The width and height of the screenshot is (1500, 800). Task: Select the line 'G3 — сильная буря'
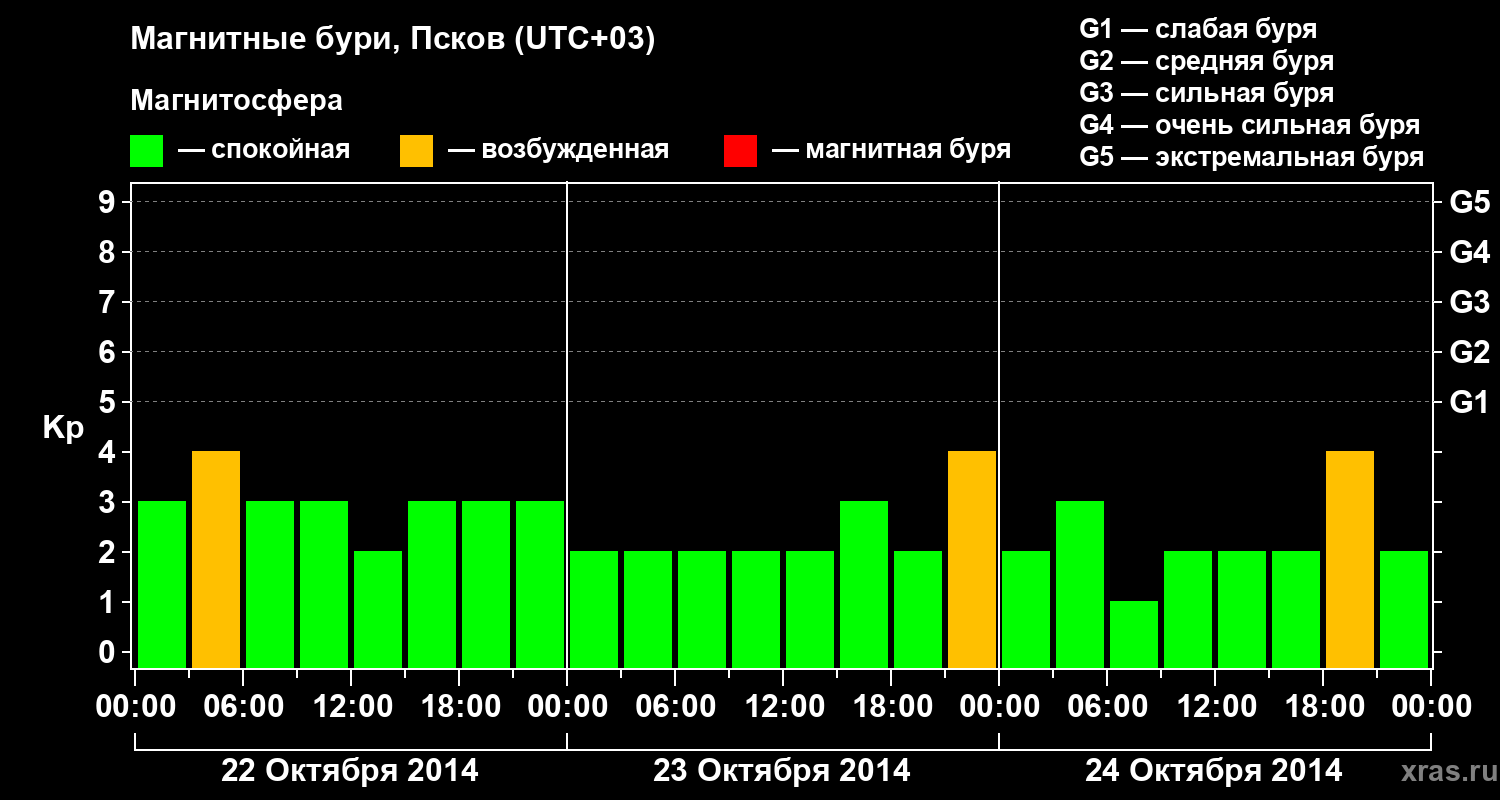click(x=1207, y=93)
